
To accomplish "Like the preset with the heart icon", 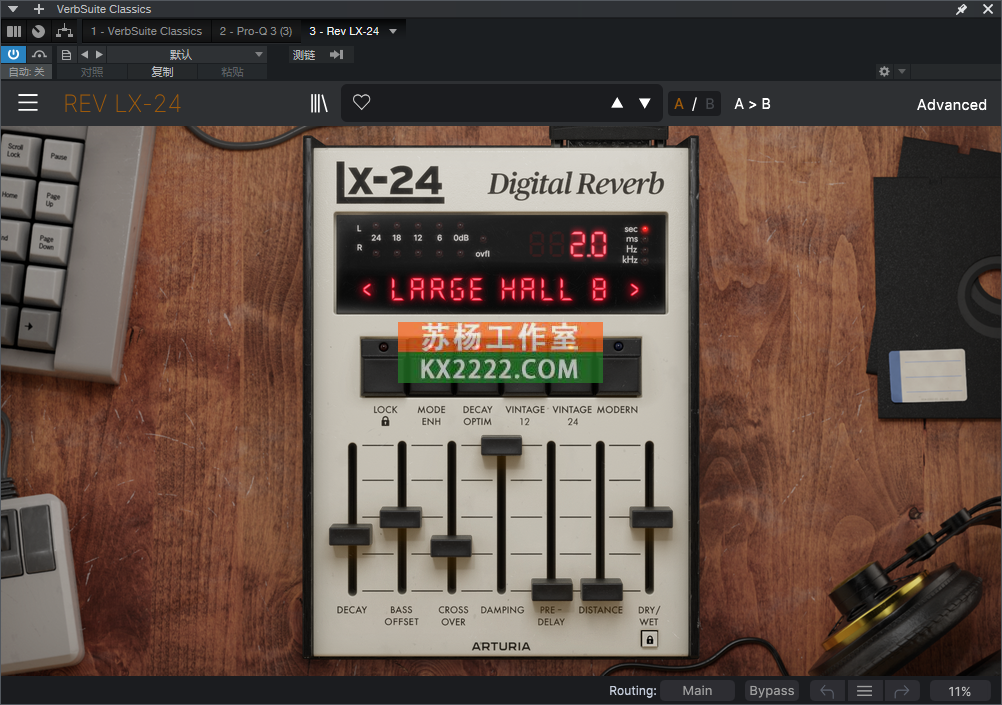I will click(x=362, y=102).
